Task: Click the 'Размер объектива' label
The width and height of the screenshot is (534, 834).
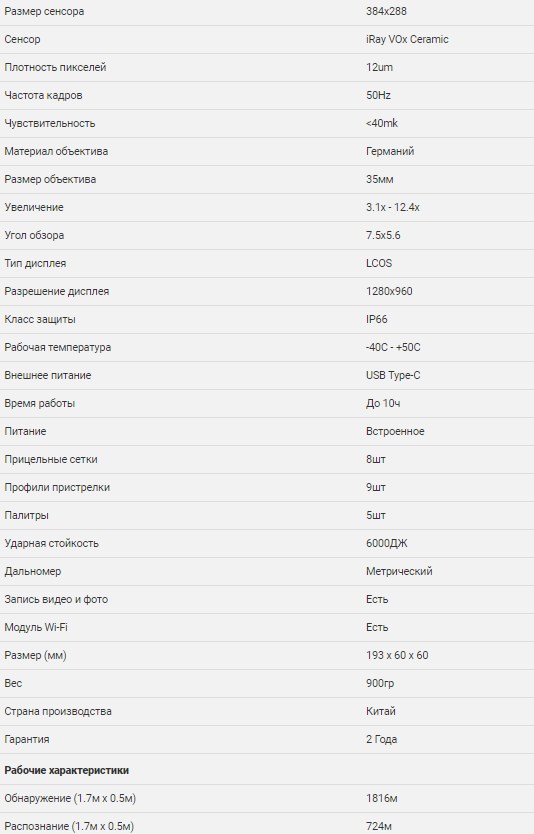Action: coord(51,179)
